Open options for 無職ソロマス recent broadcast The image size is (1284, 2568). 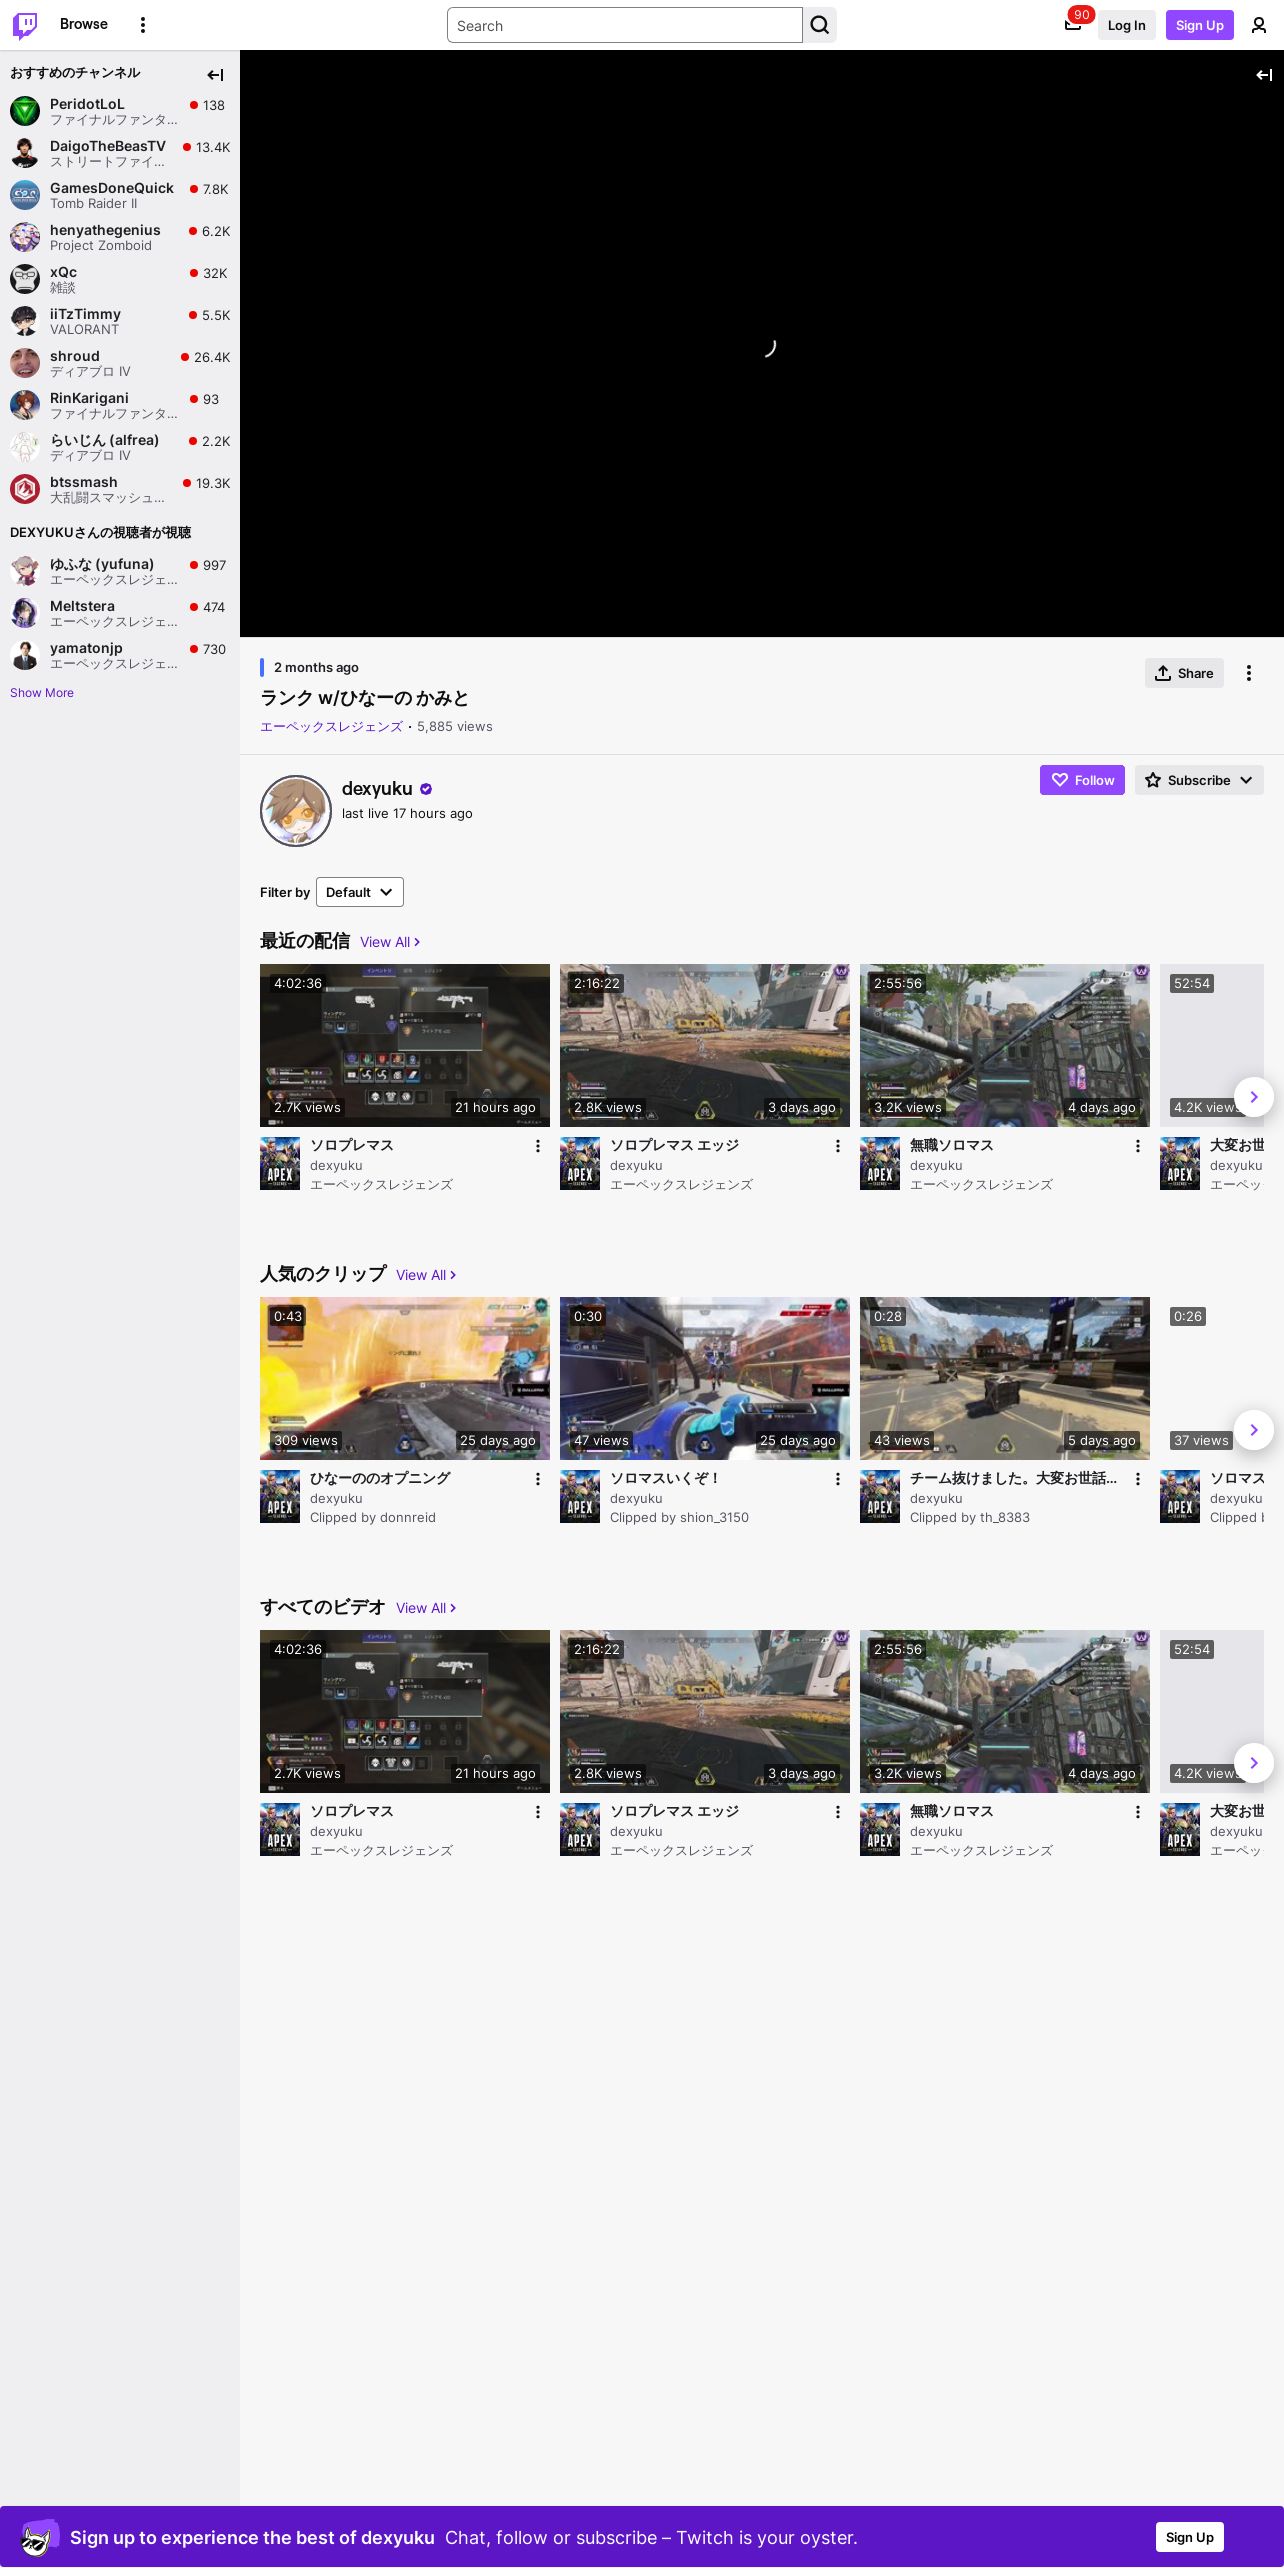point(1138,1146)
